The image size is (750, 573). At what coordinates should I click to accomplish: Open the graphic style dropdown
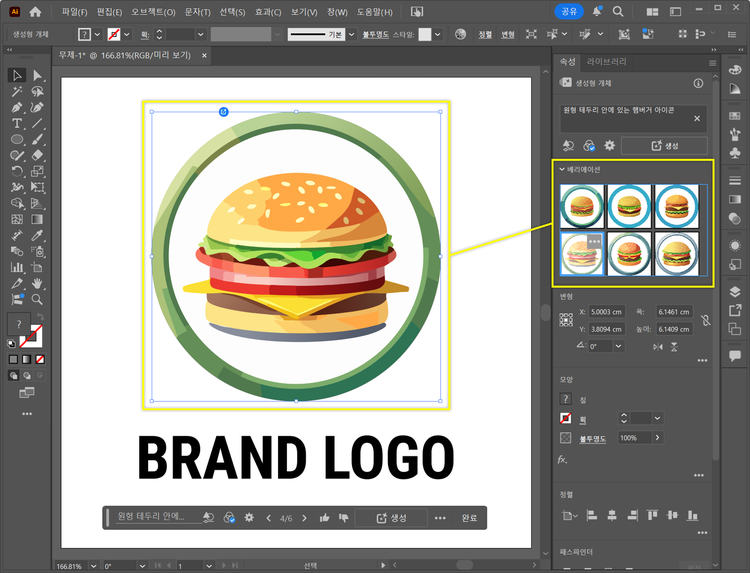pyautogui.click(x=437, y=34)
